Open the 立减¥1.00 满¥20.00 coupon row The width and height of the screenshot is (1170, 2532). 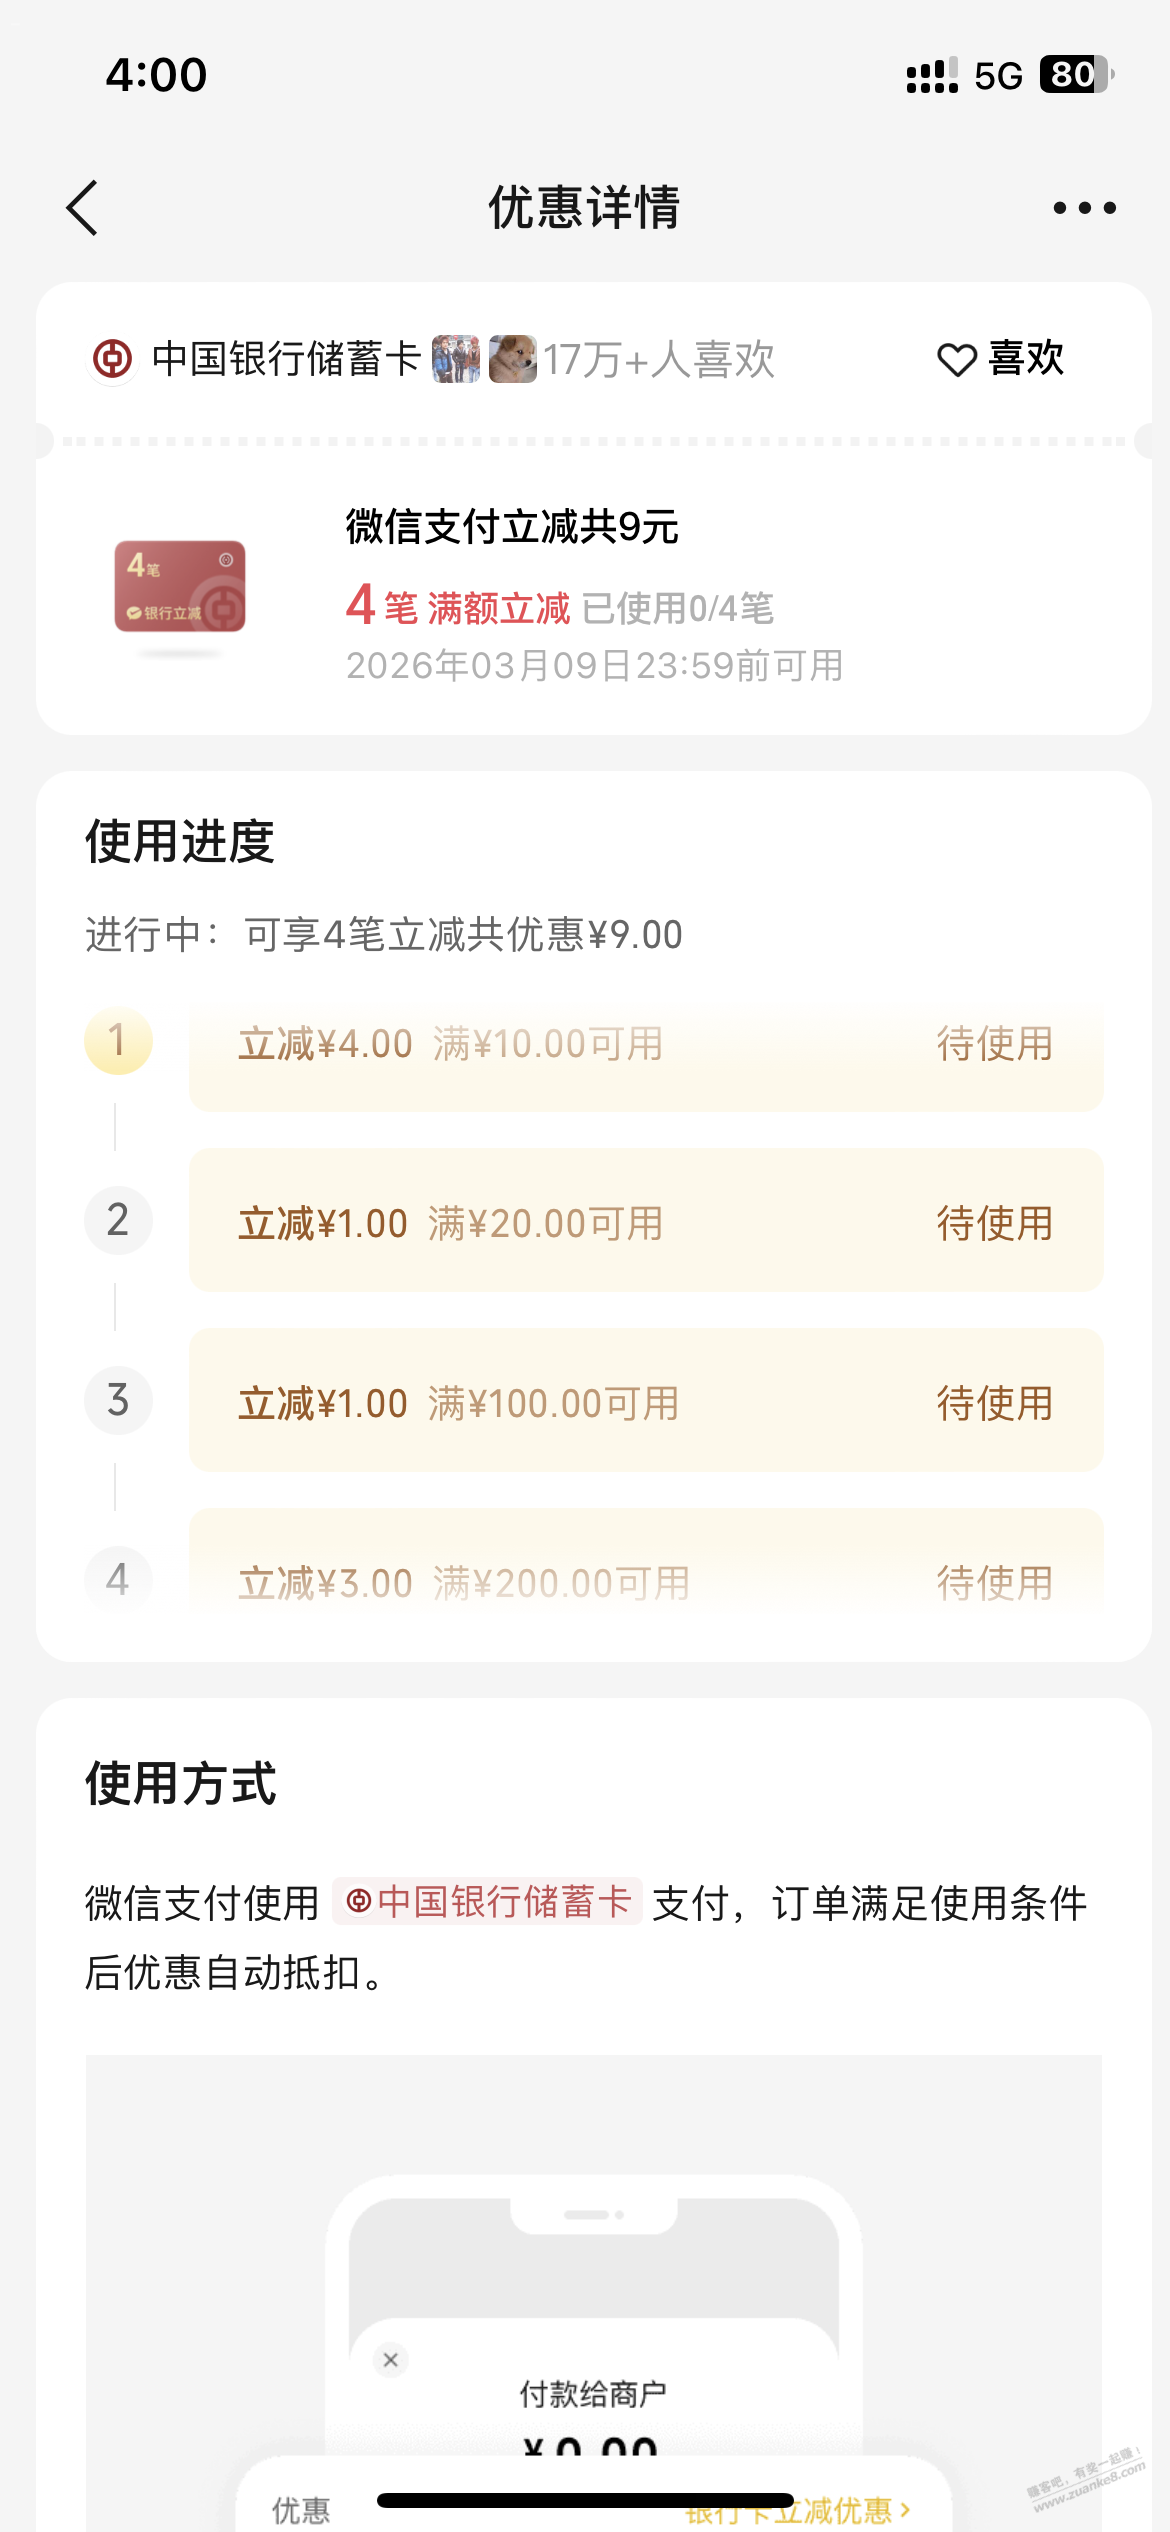tap(646, 1222)
